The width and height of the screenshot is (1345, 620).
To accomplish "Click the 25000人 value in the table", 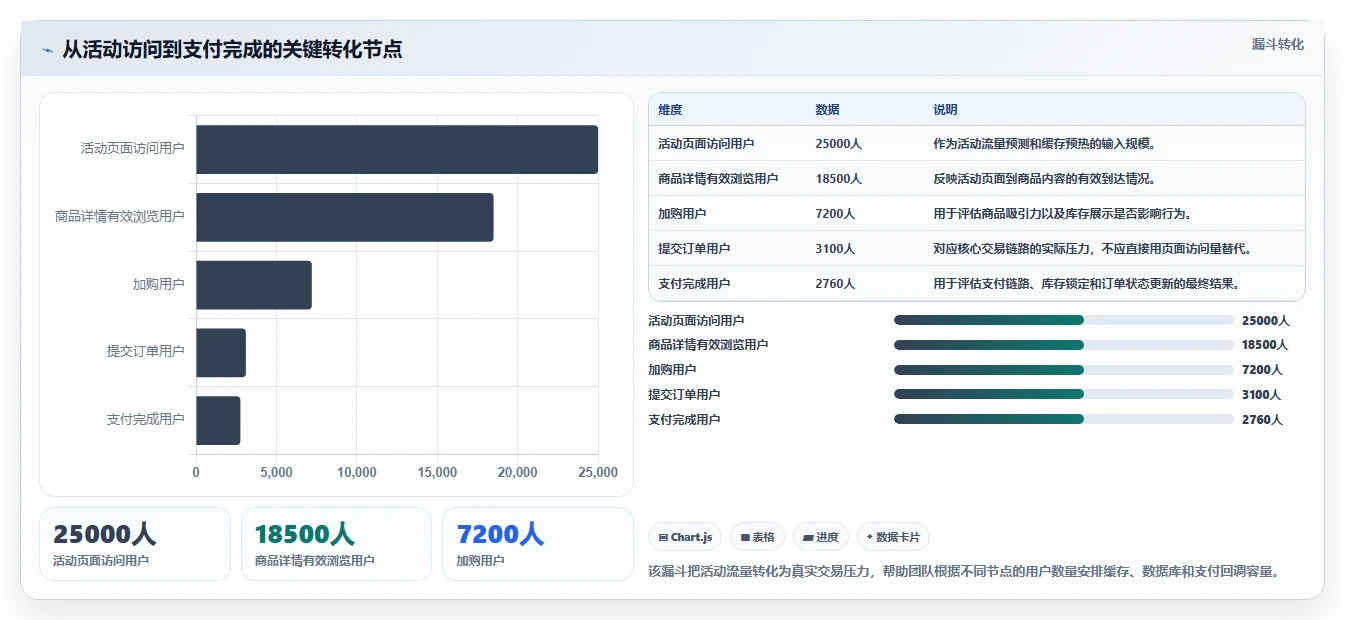I will [838, 144].
